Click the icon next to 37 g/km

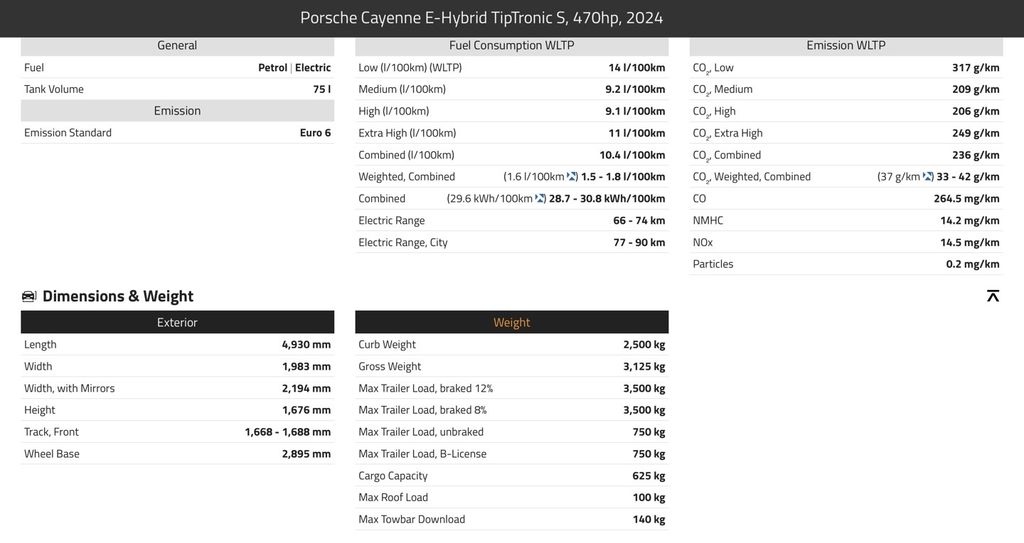point(929,177)
